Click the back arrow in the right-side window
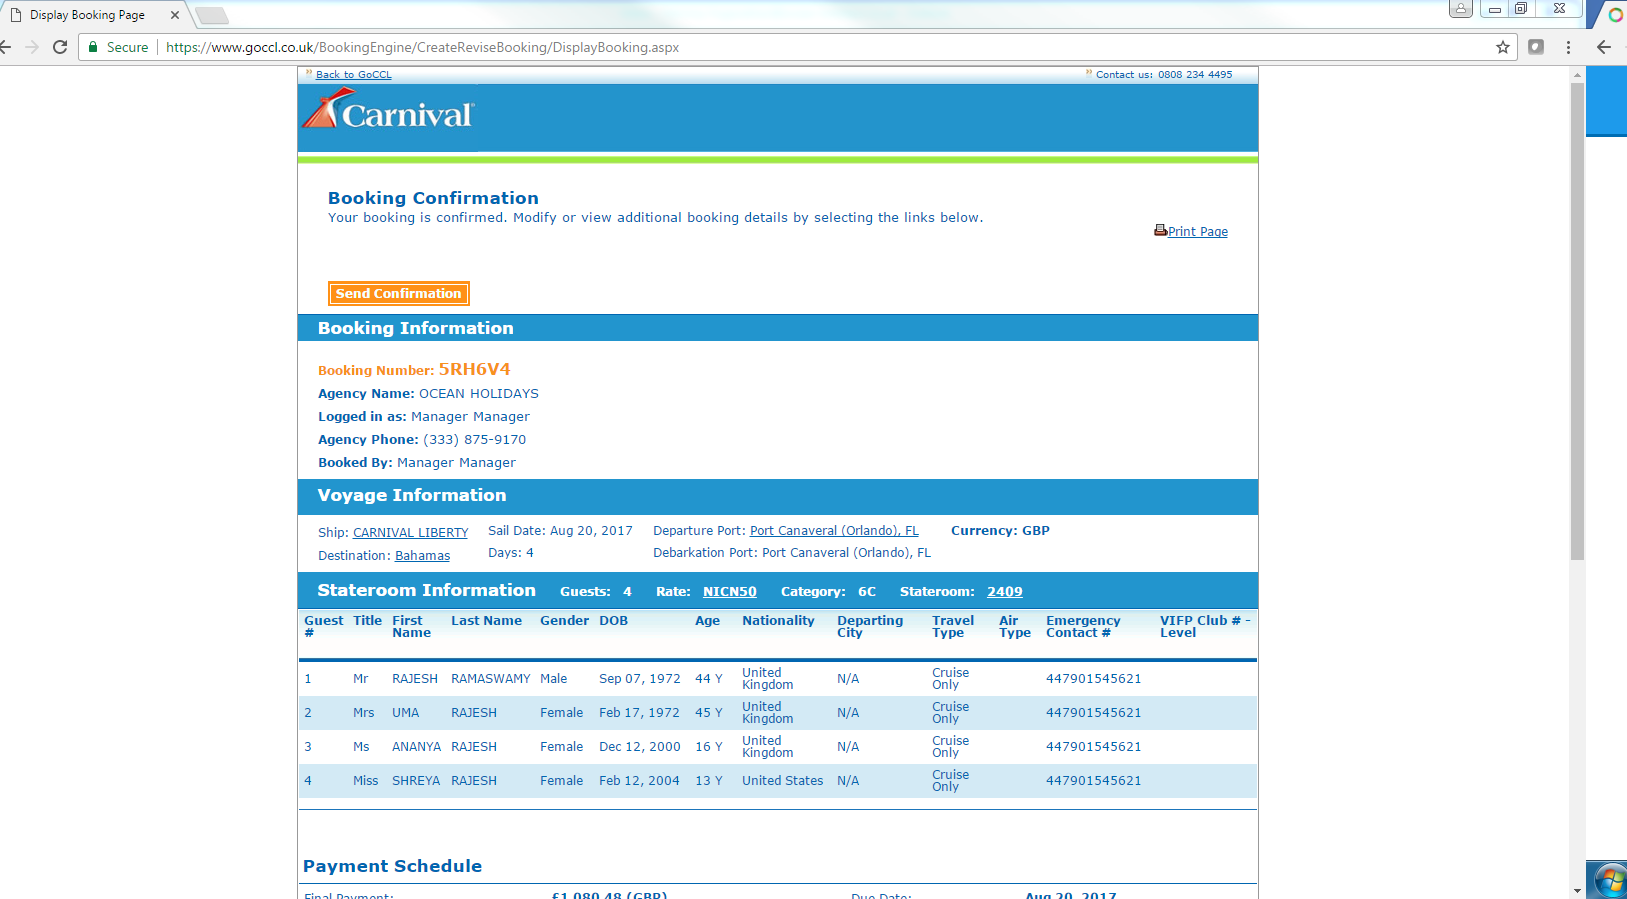This screenshot has width=1627, height=899. (x=1604, y=47)
